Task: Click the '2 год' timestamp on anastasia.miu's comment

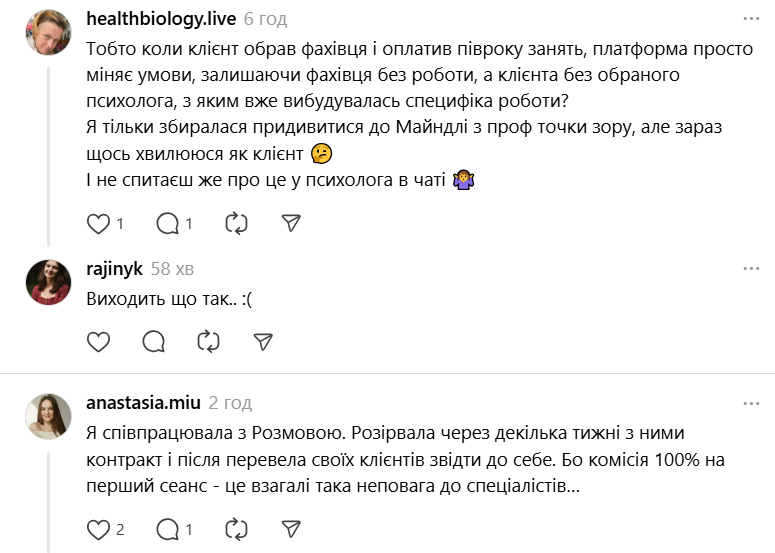Action: point(230,403)
